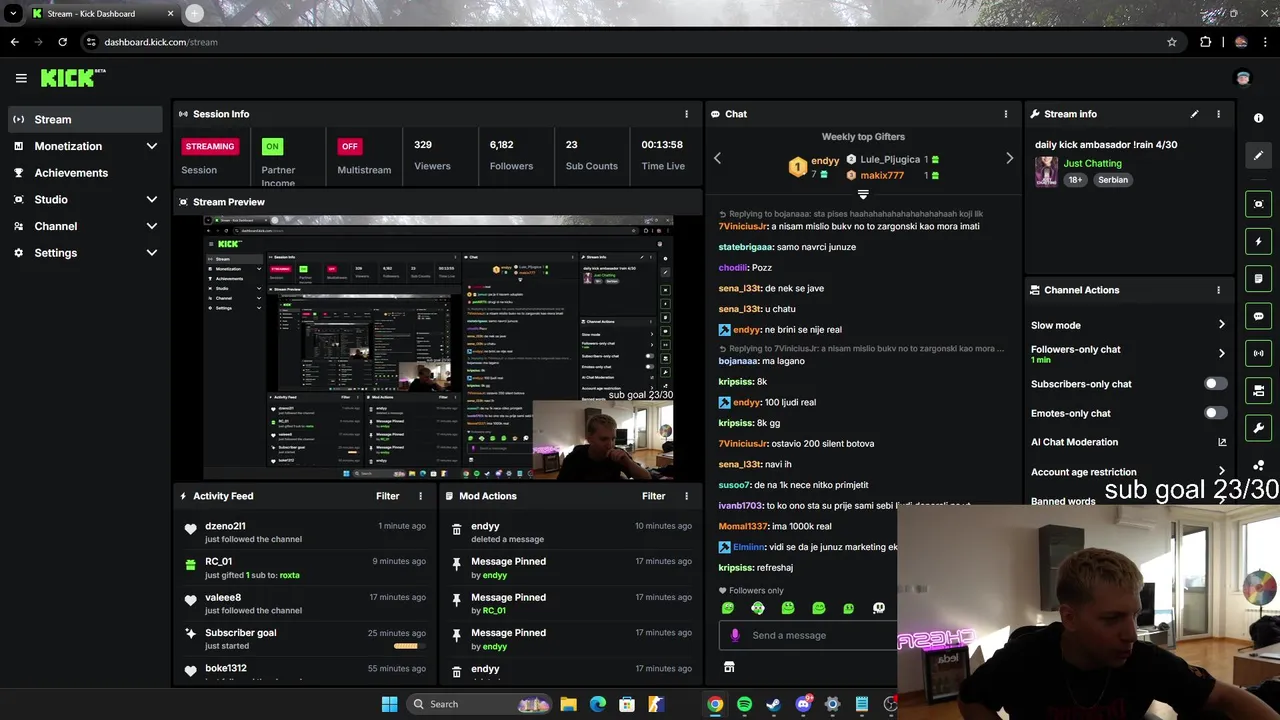Reload the browser page

62,42
